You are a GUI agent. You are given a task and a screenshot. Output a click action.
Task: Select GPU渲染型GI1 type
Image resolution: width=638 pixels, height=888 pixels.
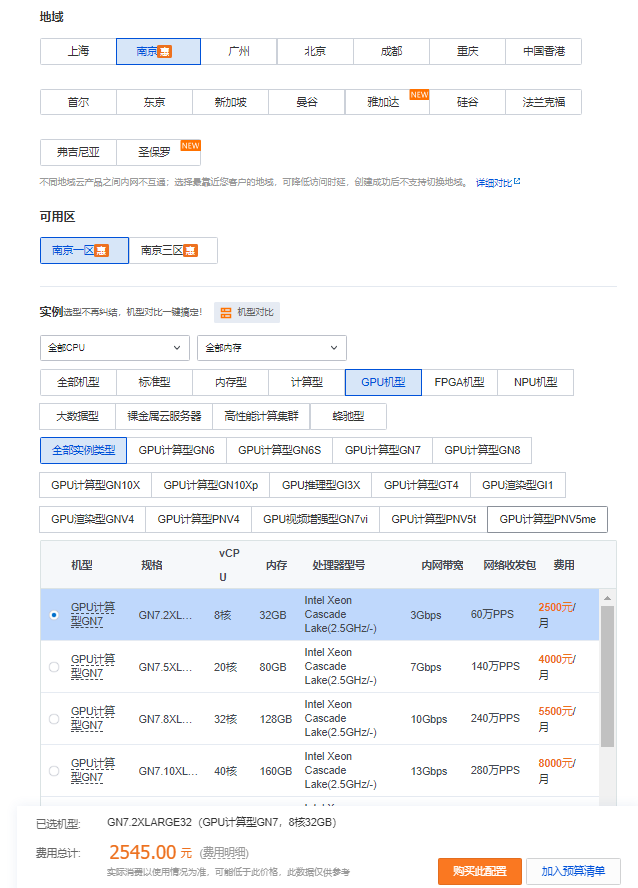(517, 485)
